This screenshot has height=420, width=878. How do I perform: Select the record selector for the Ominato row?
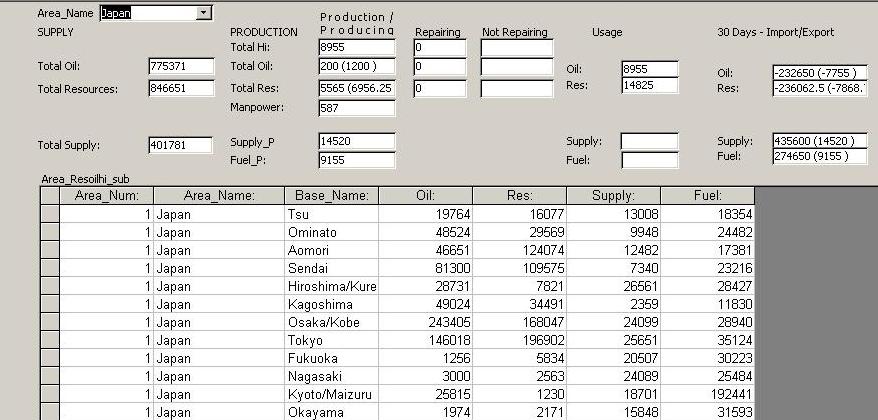[x=50, y=232]
